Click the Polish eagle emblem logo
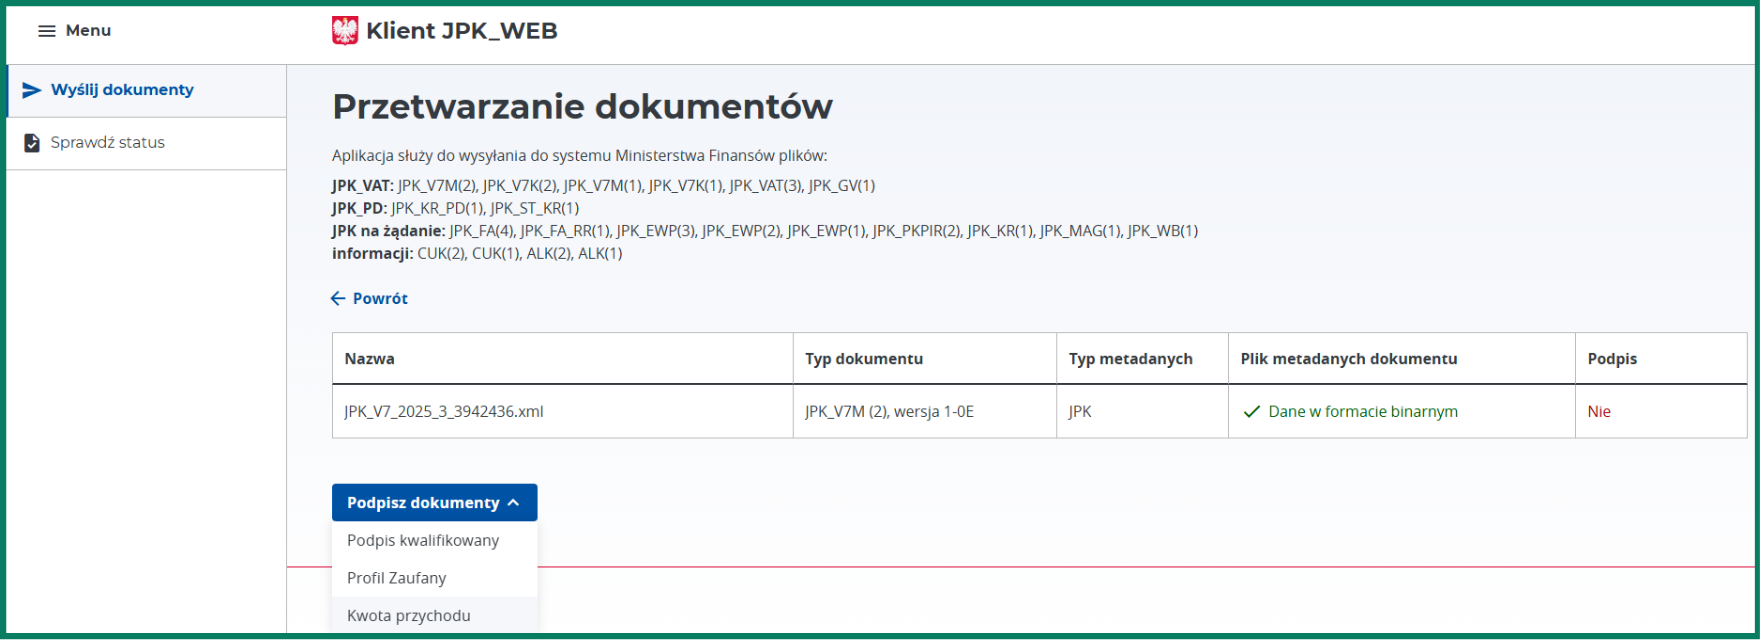 pos(345,31)
